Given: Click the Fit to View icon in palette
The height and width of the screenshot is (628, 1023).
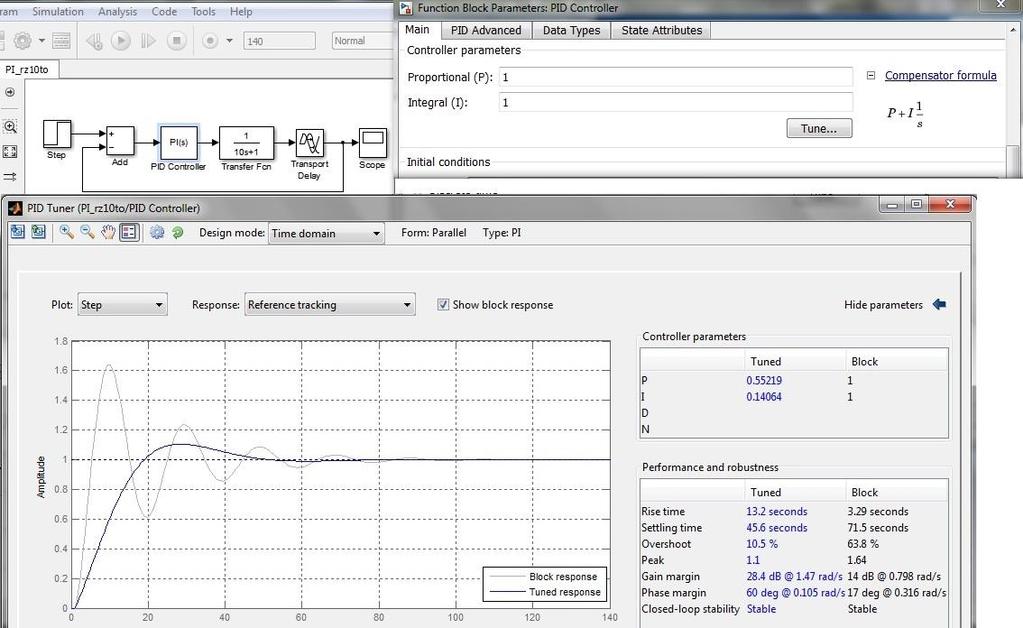Looking at the screenshot, I should pos(10,151).
